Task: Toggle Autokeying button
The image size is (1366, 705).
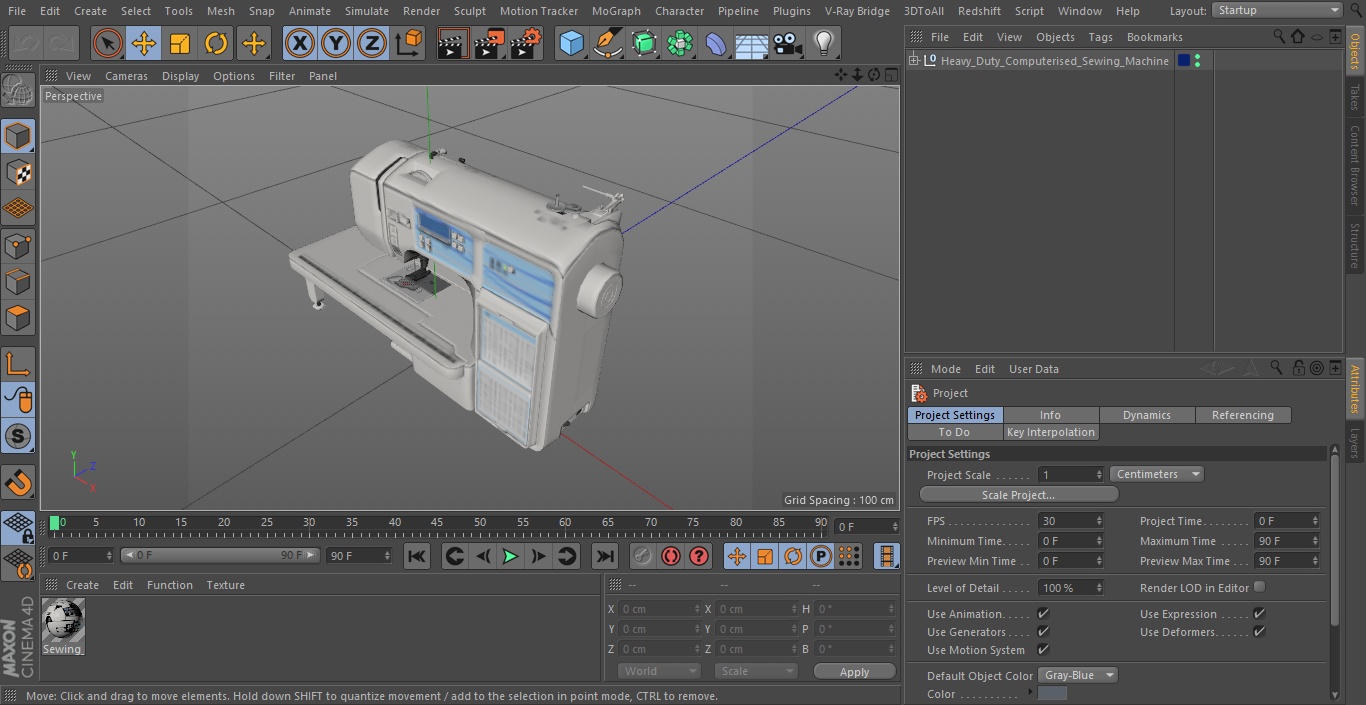Action: click(671, 556)
